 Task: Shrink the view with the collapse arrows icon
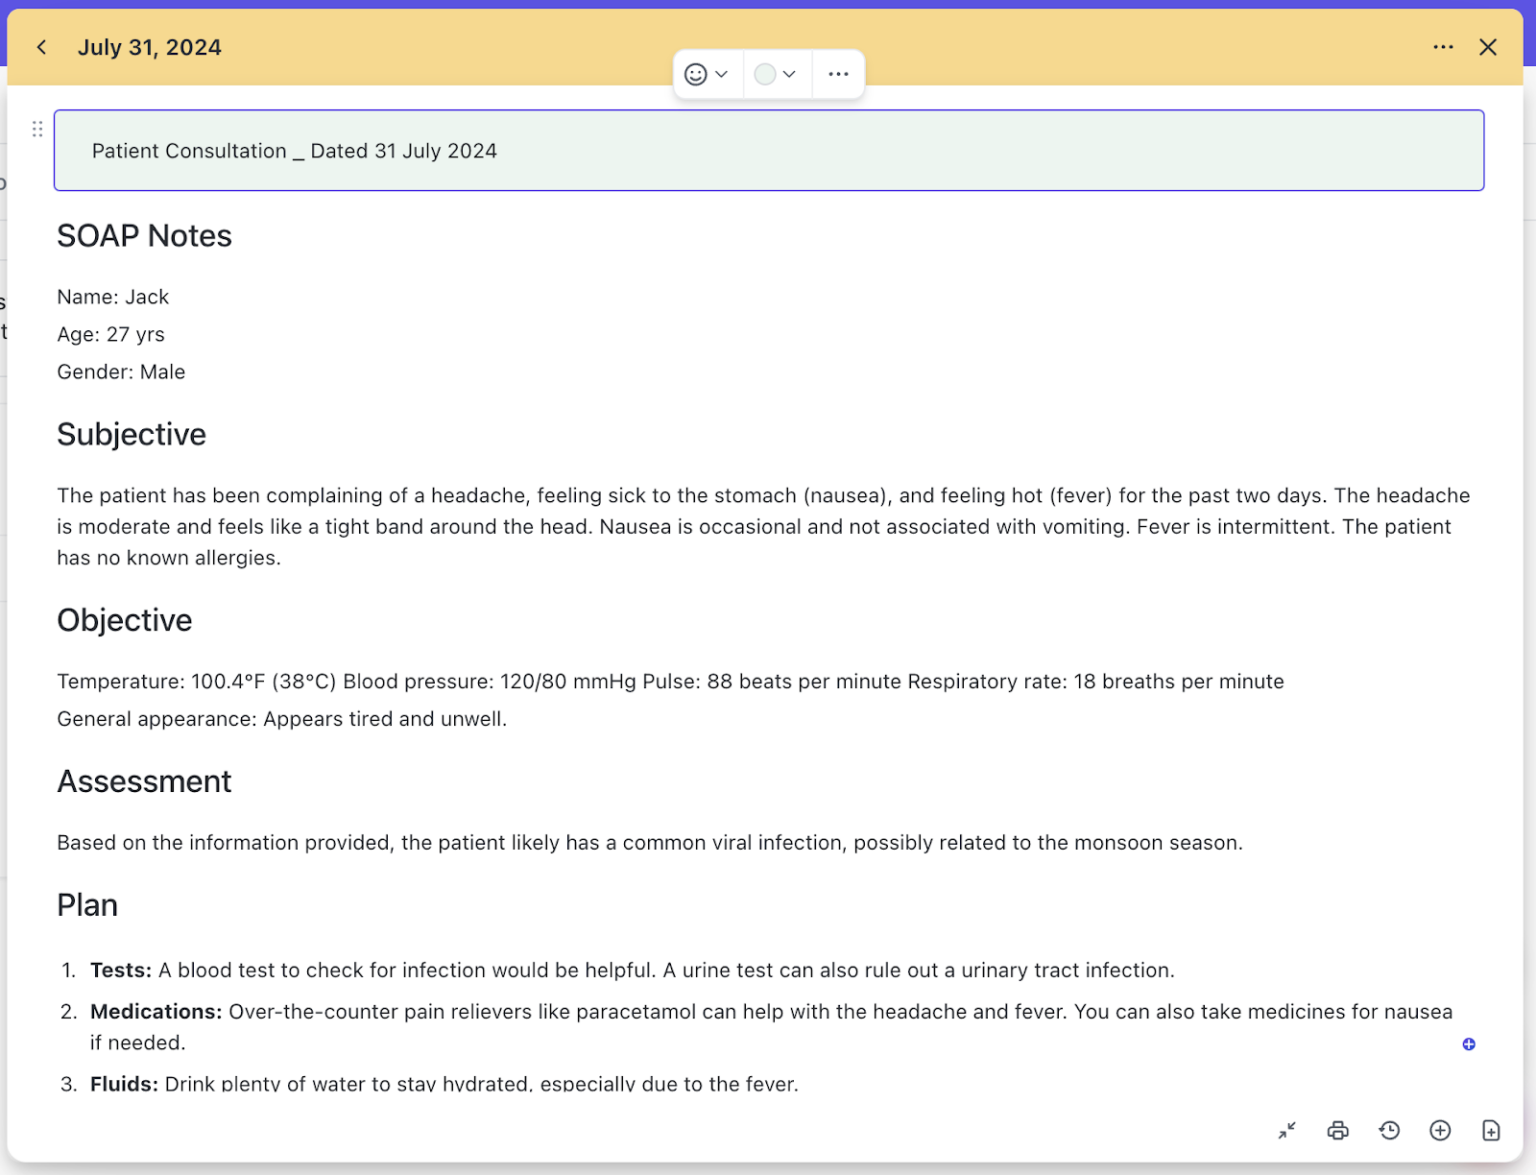[1287, 1130]
